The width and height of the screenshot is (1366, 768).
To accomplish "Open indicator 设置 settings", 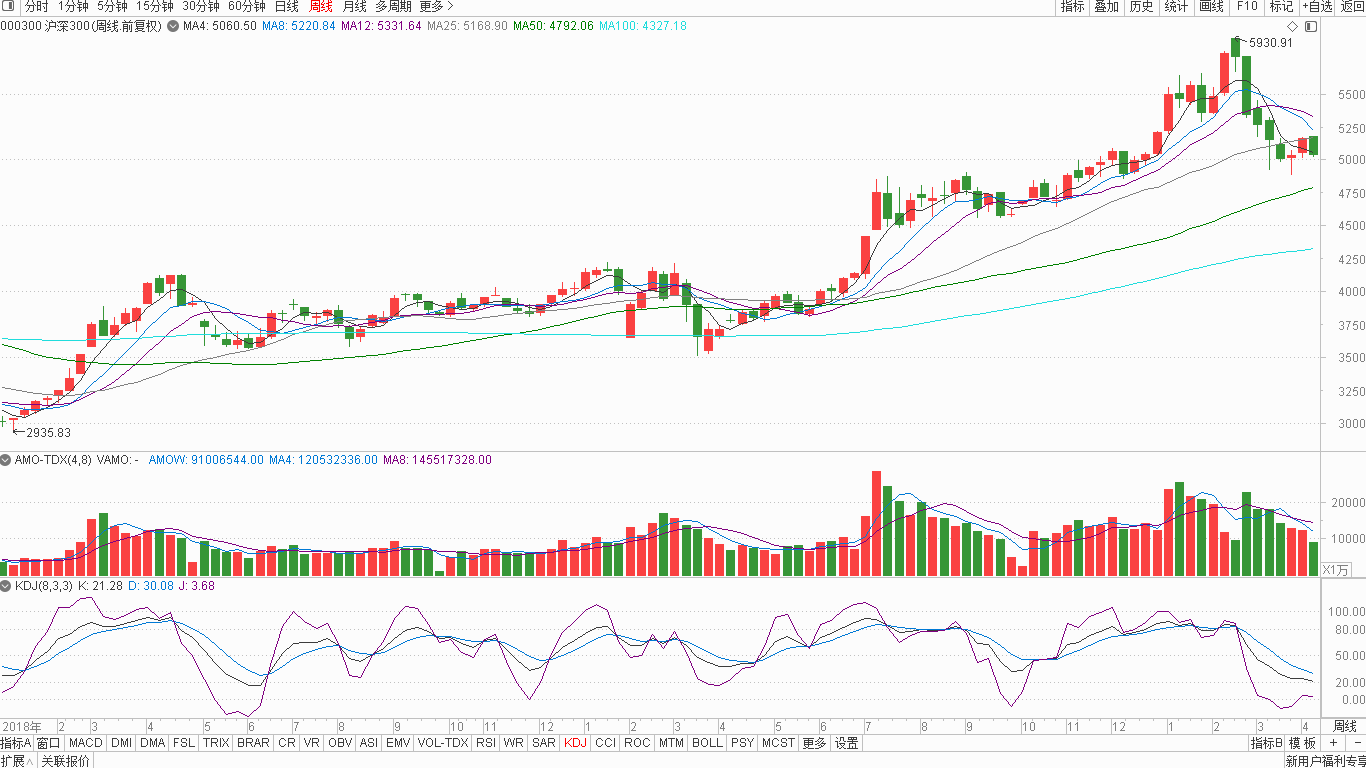I will pyautogui.click(x=847, y=743).
